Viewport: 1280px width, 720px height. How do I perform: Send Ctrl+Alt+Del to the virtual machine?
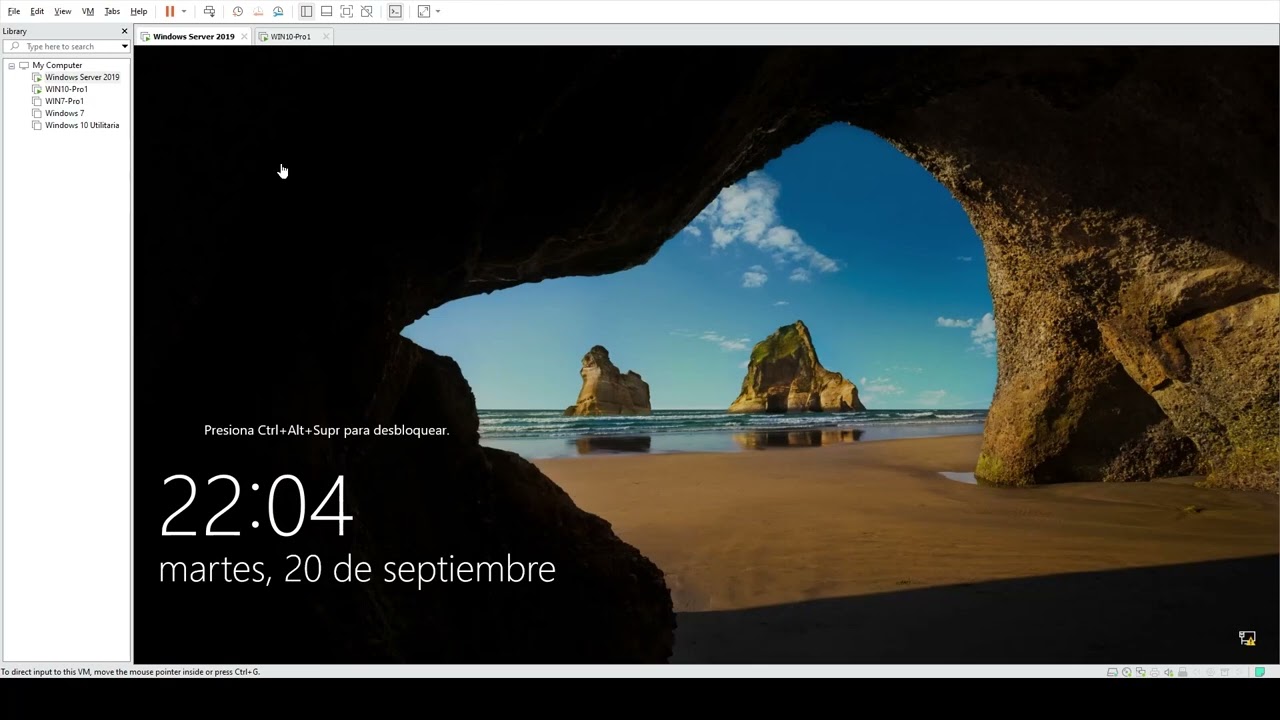[x=209, y=11]
